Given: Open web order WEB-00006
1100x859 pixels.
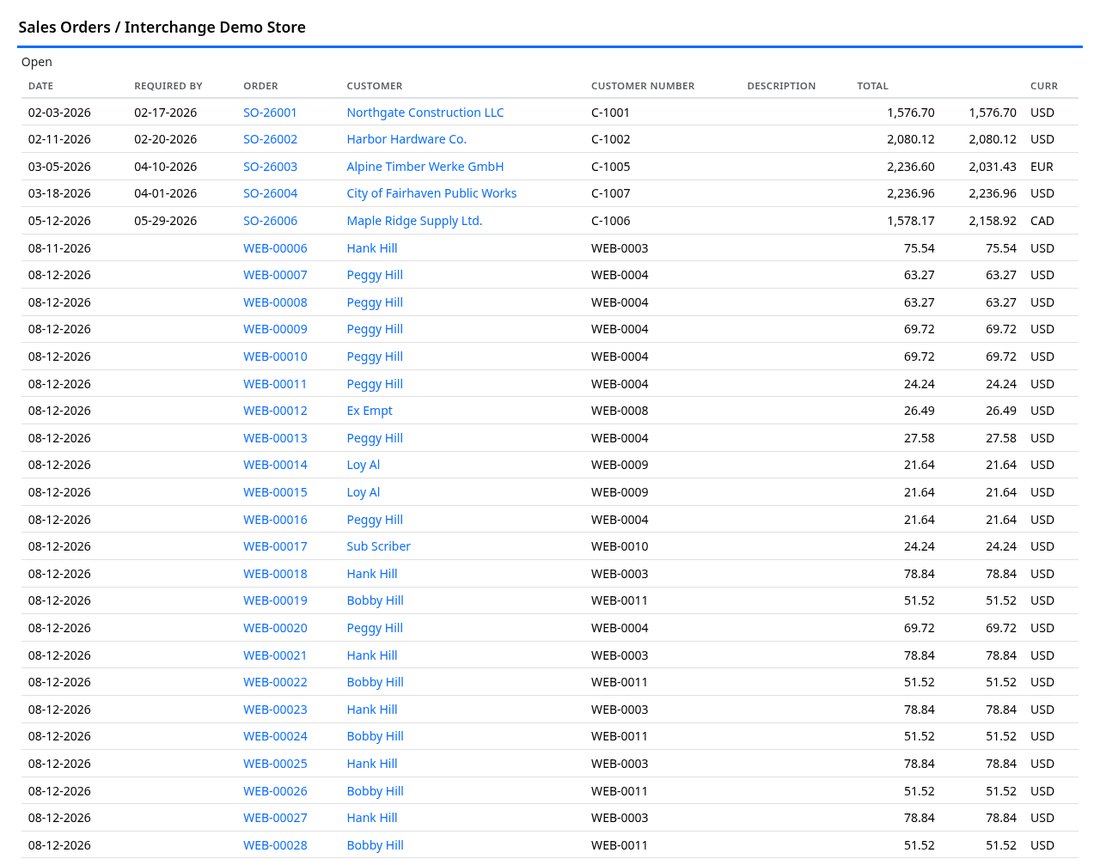Looking at the screenshot, I should (275, 248).
